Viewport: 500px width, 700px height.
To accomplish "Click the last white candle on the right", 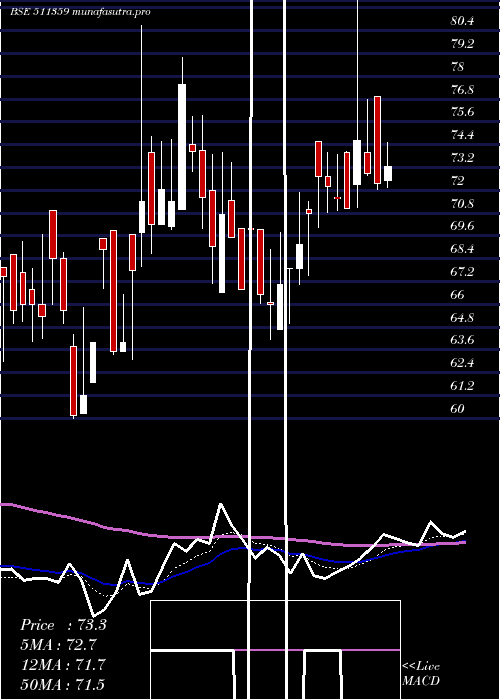I will point(388,173).
